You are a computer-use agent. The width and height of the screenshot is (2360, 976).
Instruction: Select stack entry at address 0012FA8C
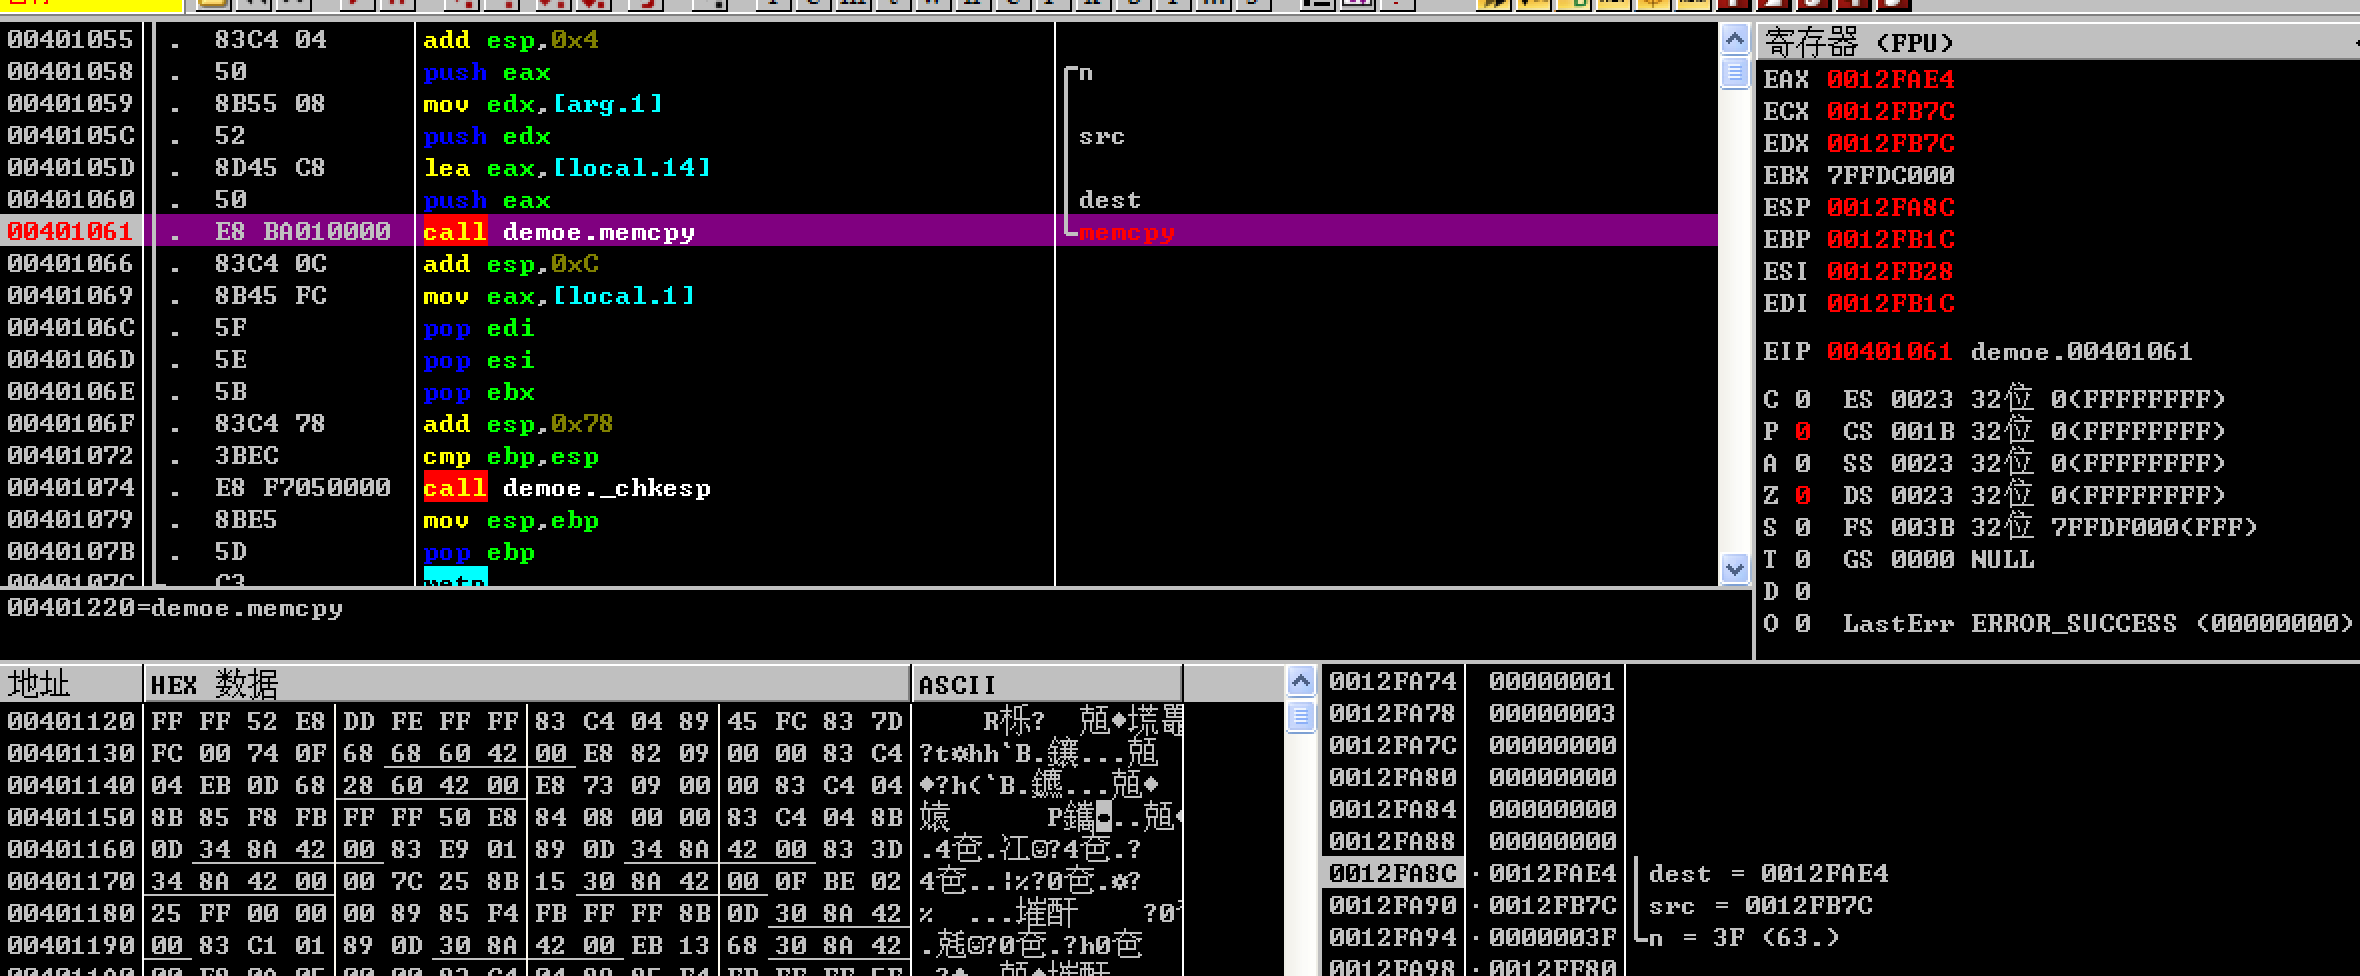pyautogui.click(x=1392, y=873)
